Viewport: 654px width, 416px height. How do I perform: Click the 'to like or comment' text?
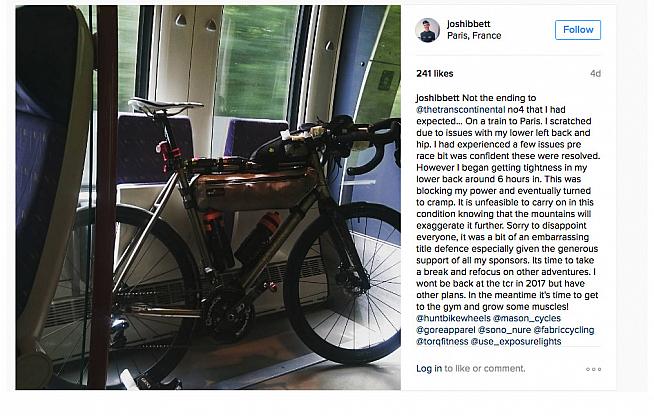484,369
